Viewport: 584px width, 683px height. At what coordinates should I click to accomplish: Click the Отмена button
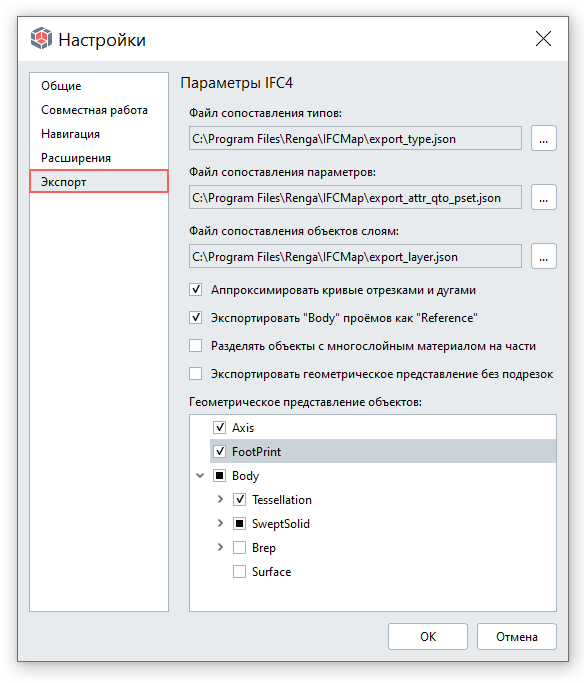point(516,636)
